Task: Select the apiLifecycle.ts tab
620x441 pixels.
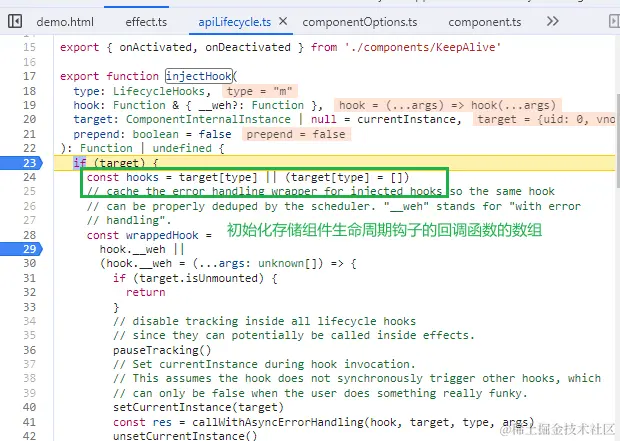Action: [234, 22]
